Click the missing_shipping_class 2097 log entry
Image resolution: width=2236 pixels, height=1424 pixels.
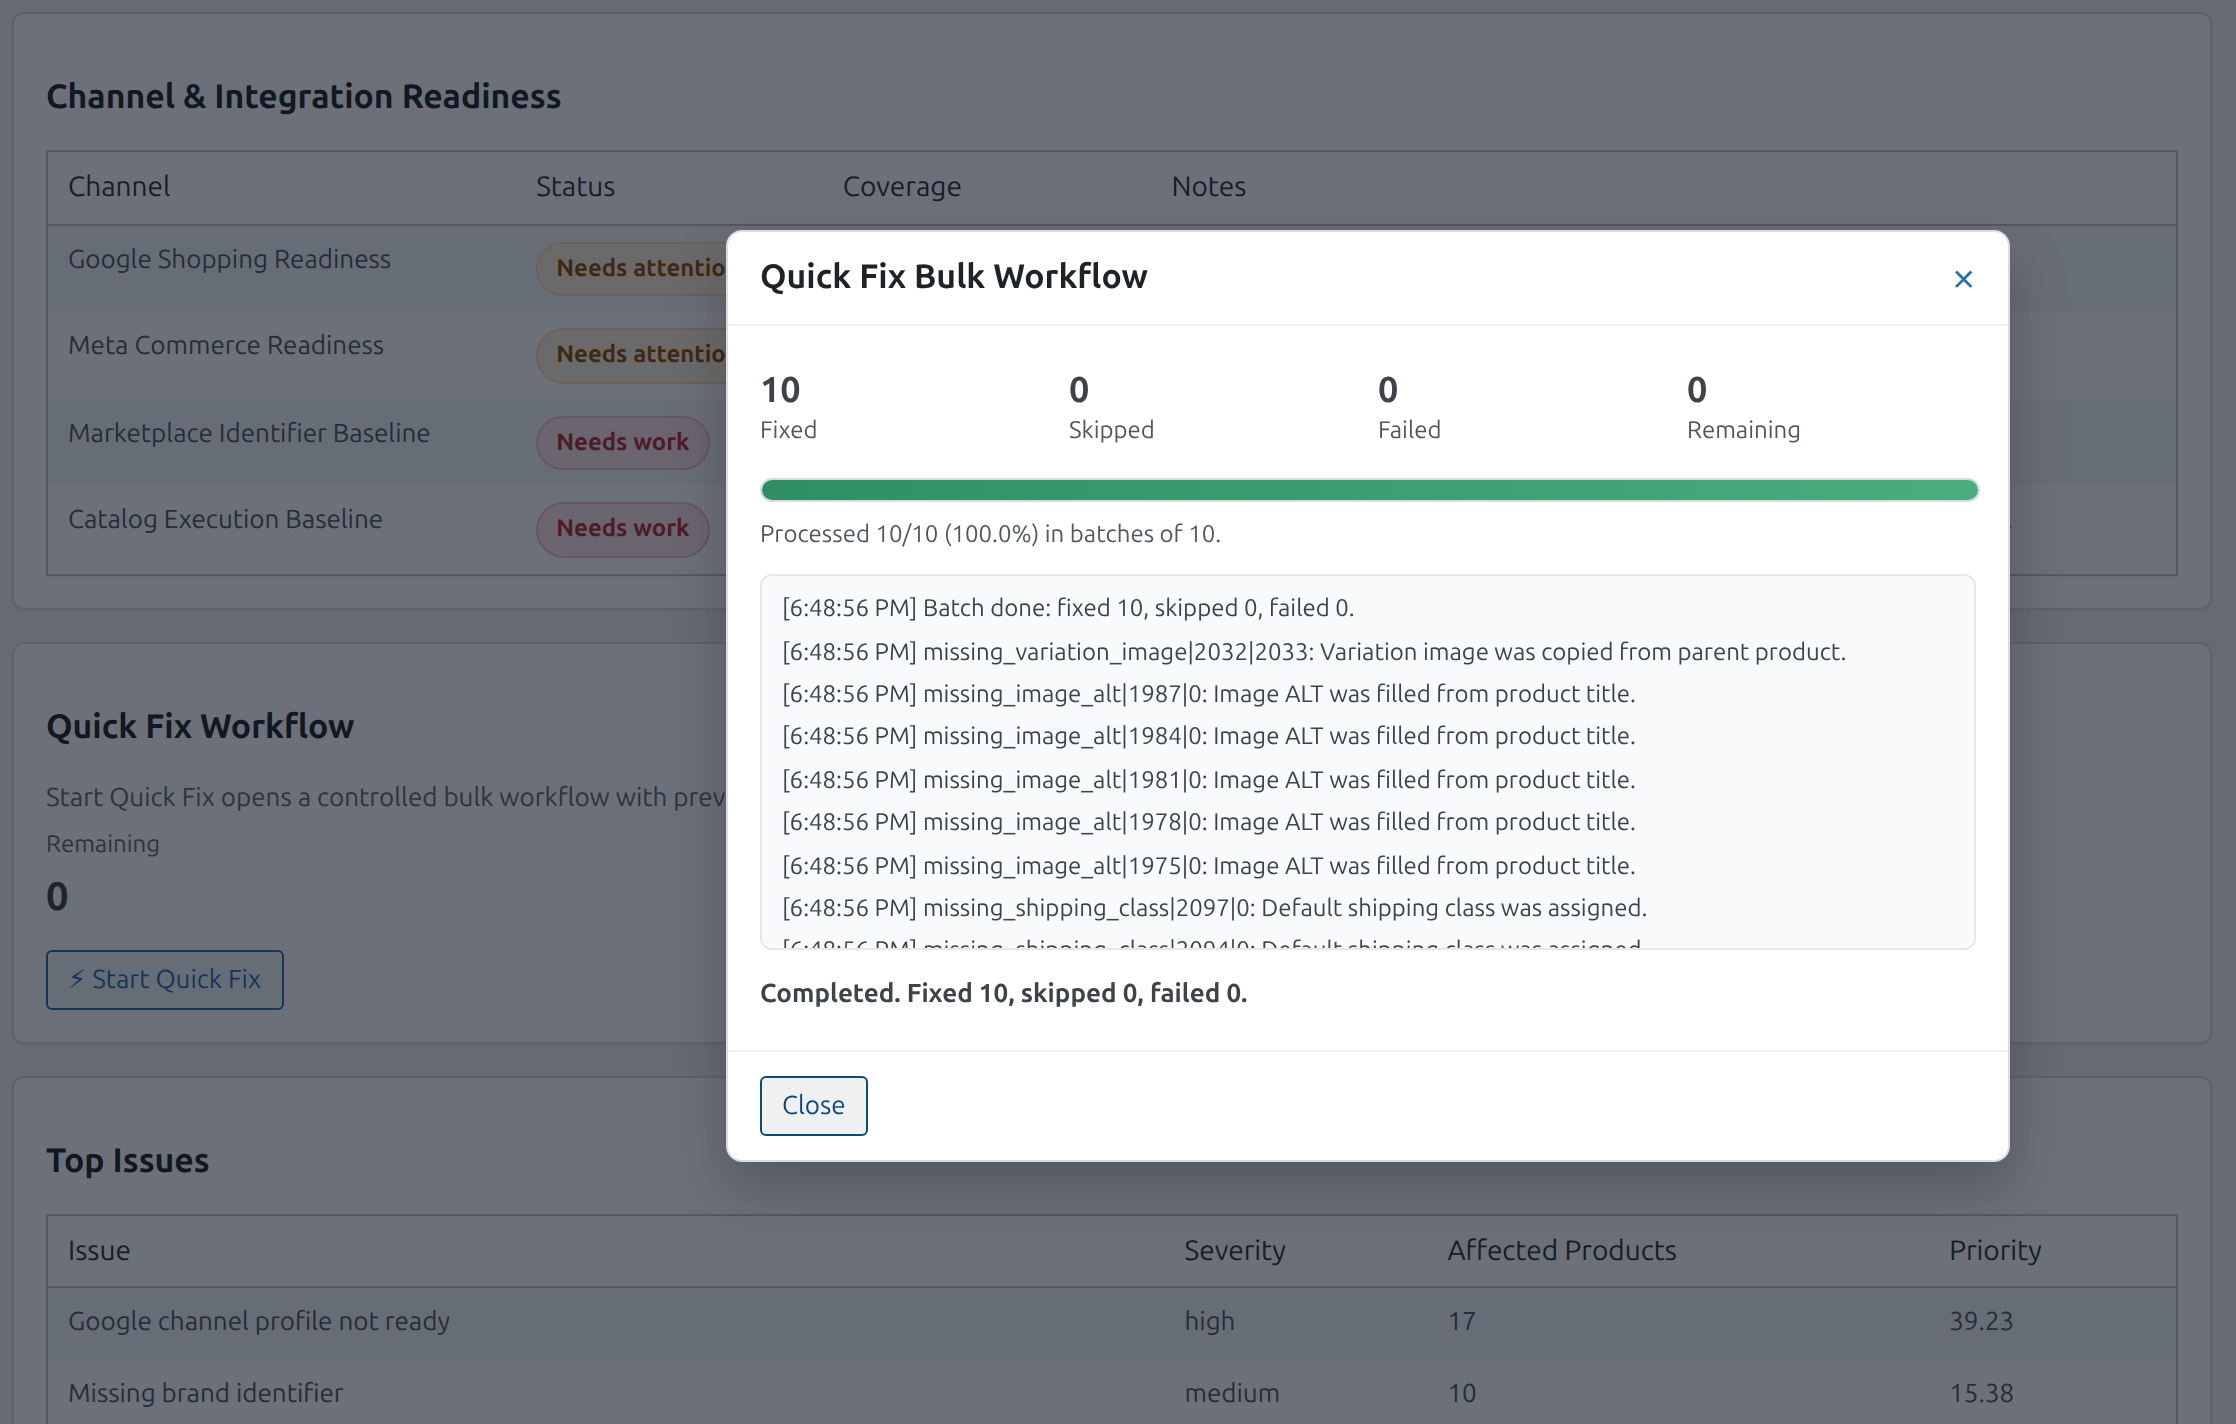point(1214,908)
